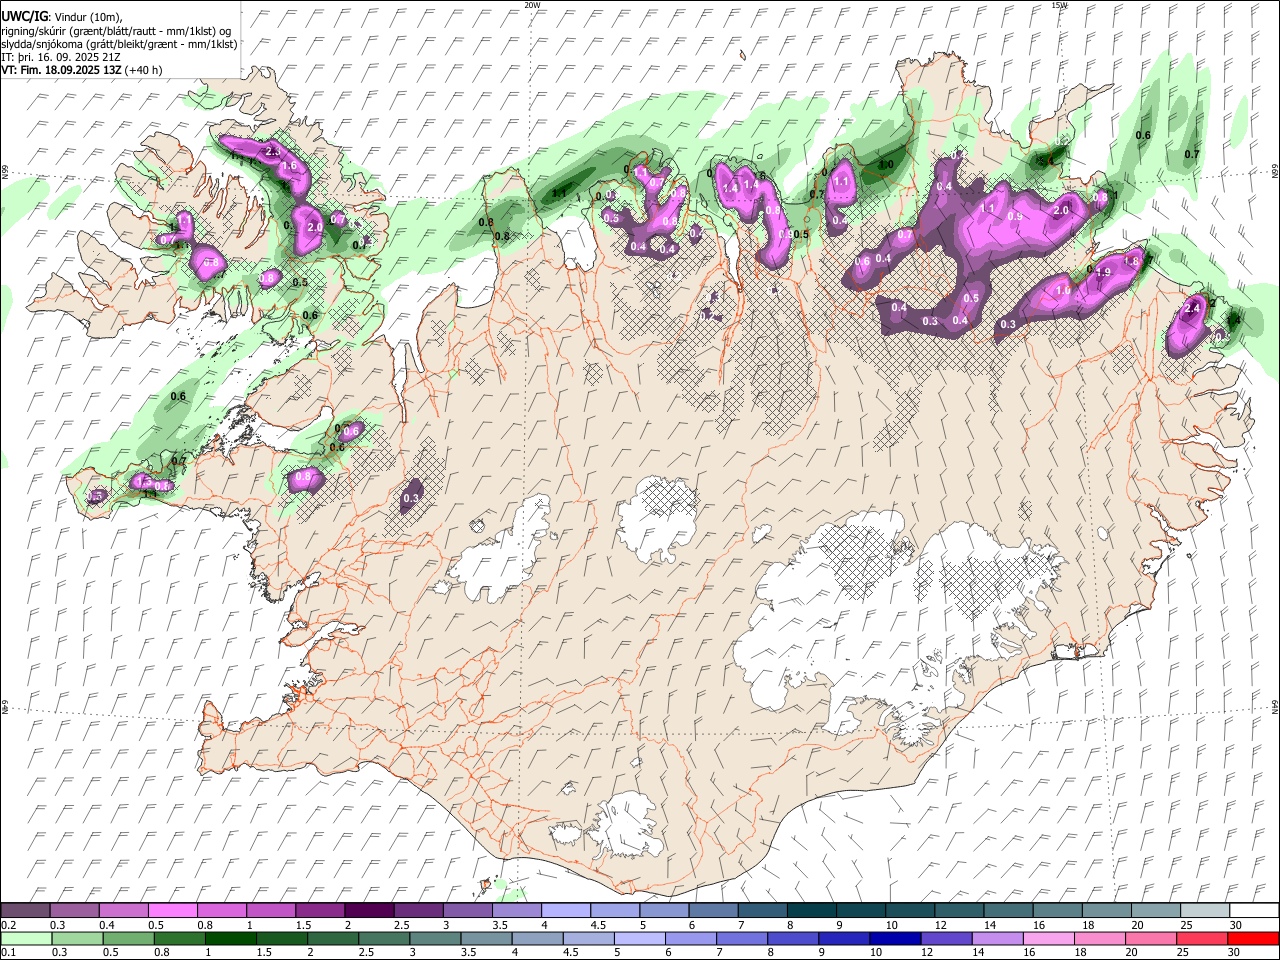
Task: Click the snow legend swatch labeled 0.3
Action: pyautogui.click(x=74, y=911)
